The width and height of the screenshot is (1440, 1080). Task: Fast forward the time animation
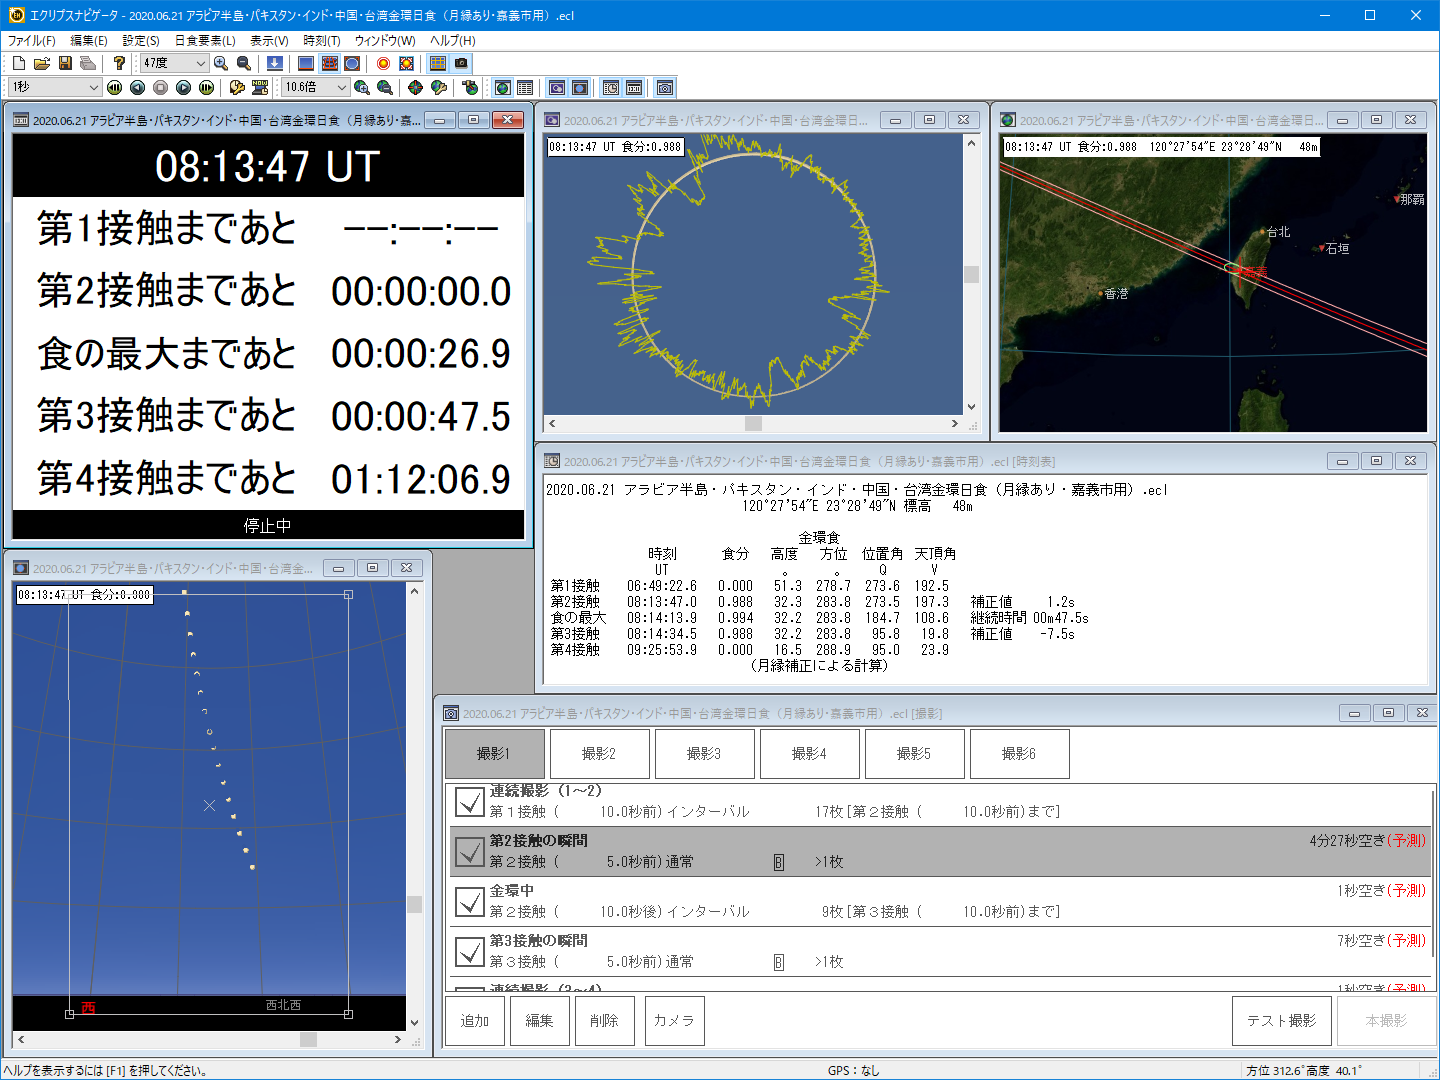click(x=206, y=88)
